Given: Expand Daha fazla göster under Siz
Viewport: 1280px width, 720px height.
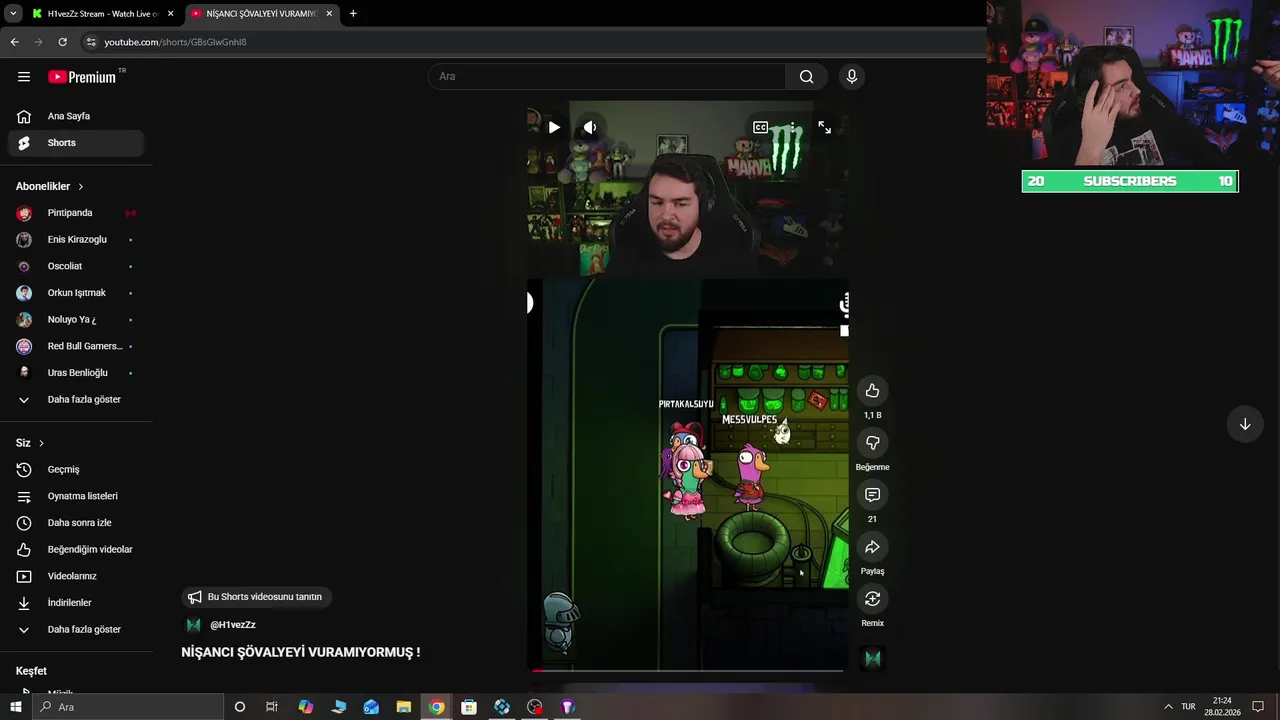Looking at the screenshot, I should 76,630.
